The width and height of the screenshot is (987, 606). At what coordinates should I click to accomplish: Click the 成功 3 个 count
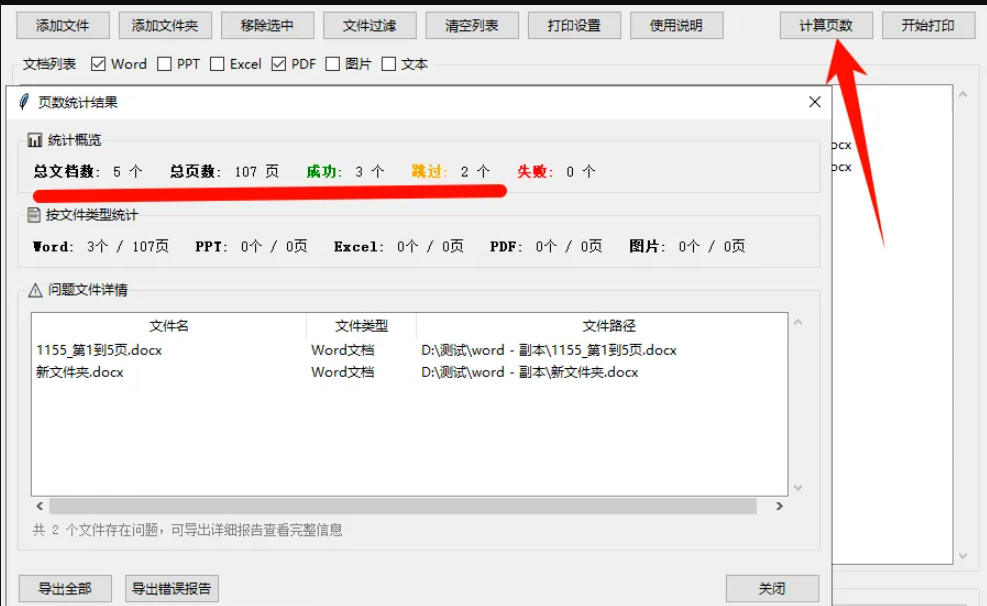click(345, 172)
